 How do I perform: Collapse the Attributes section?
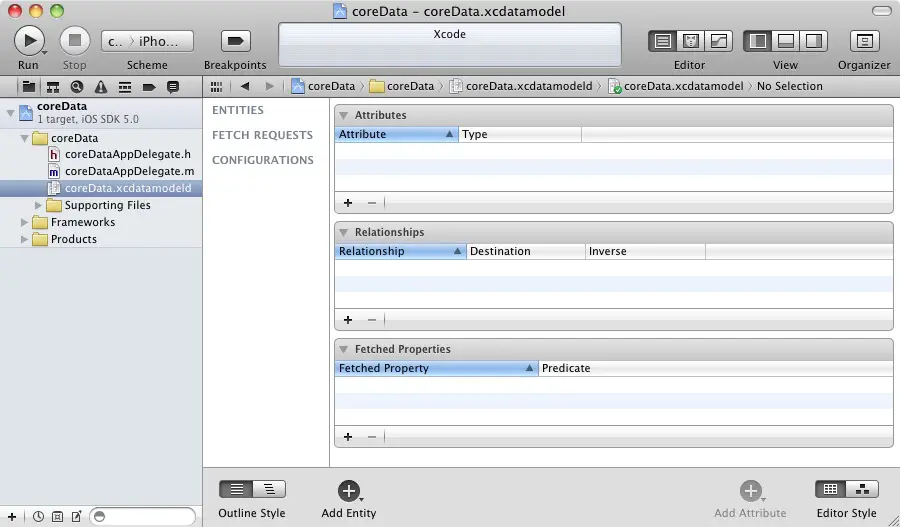[343, 115]
